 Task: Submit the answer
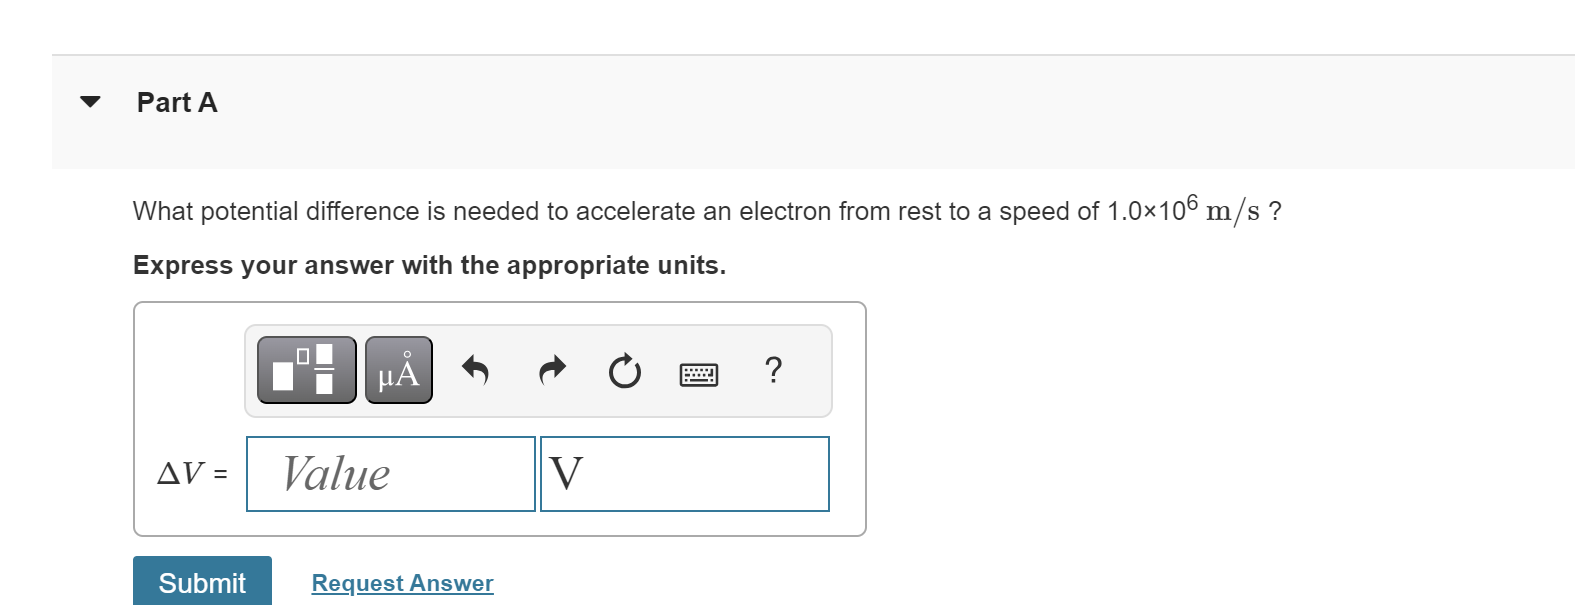(x=202, y=581)
